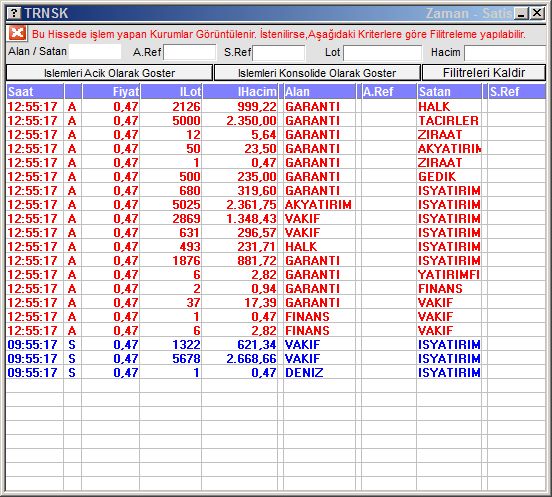Click Islemleri Acik Olarak Goster button

[x=109, y=73]
